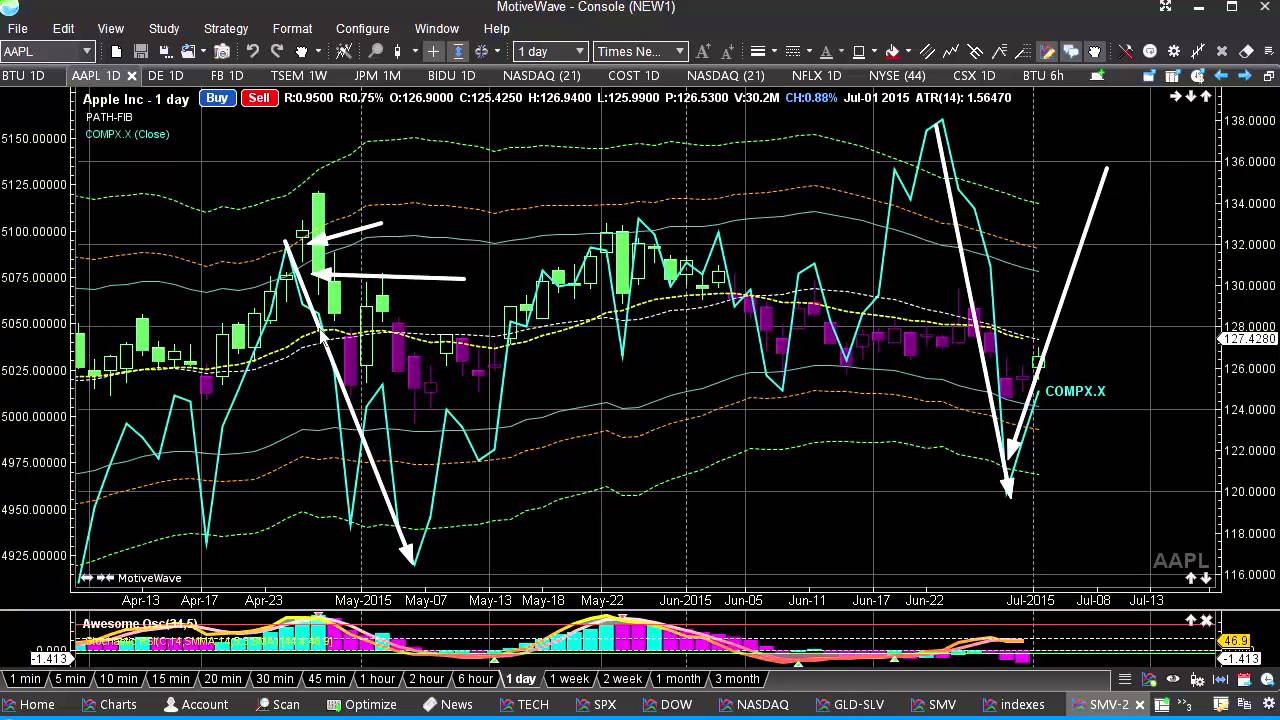Switch to the 2 hour interval
1280x720 pixels.
(x=426, y=679)
